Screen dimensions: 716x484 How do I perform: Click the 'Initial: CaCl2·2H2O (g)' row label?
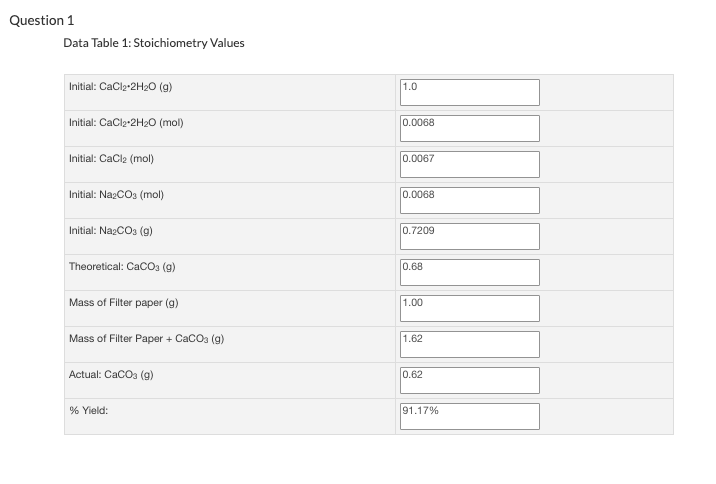point(121,87)
